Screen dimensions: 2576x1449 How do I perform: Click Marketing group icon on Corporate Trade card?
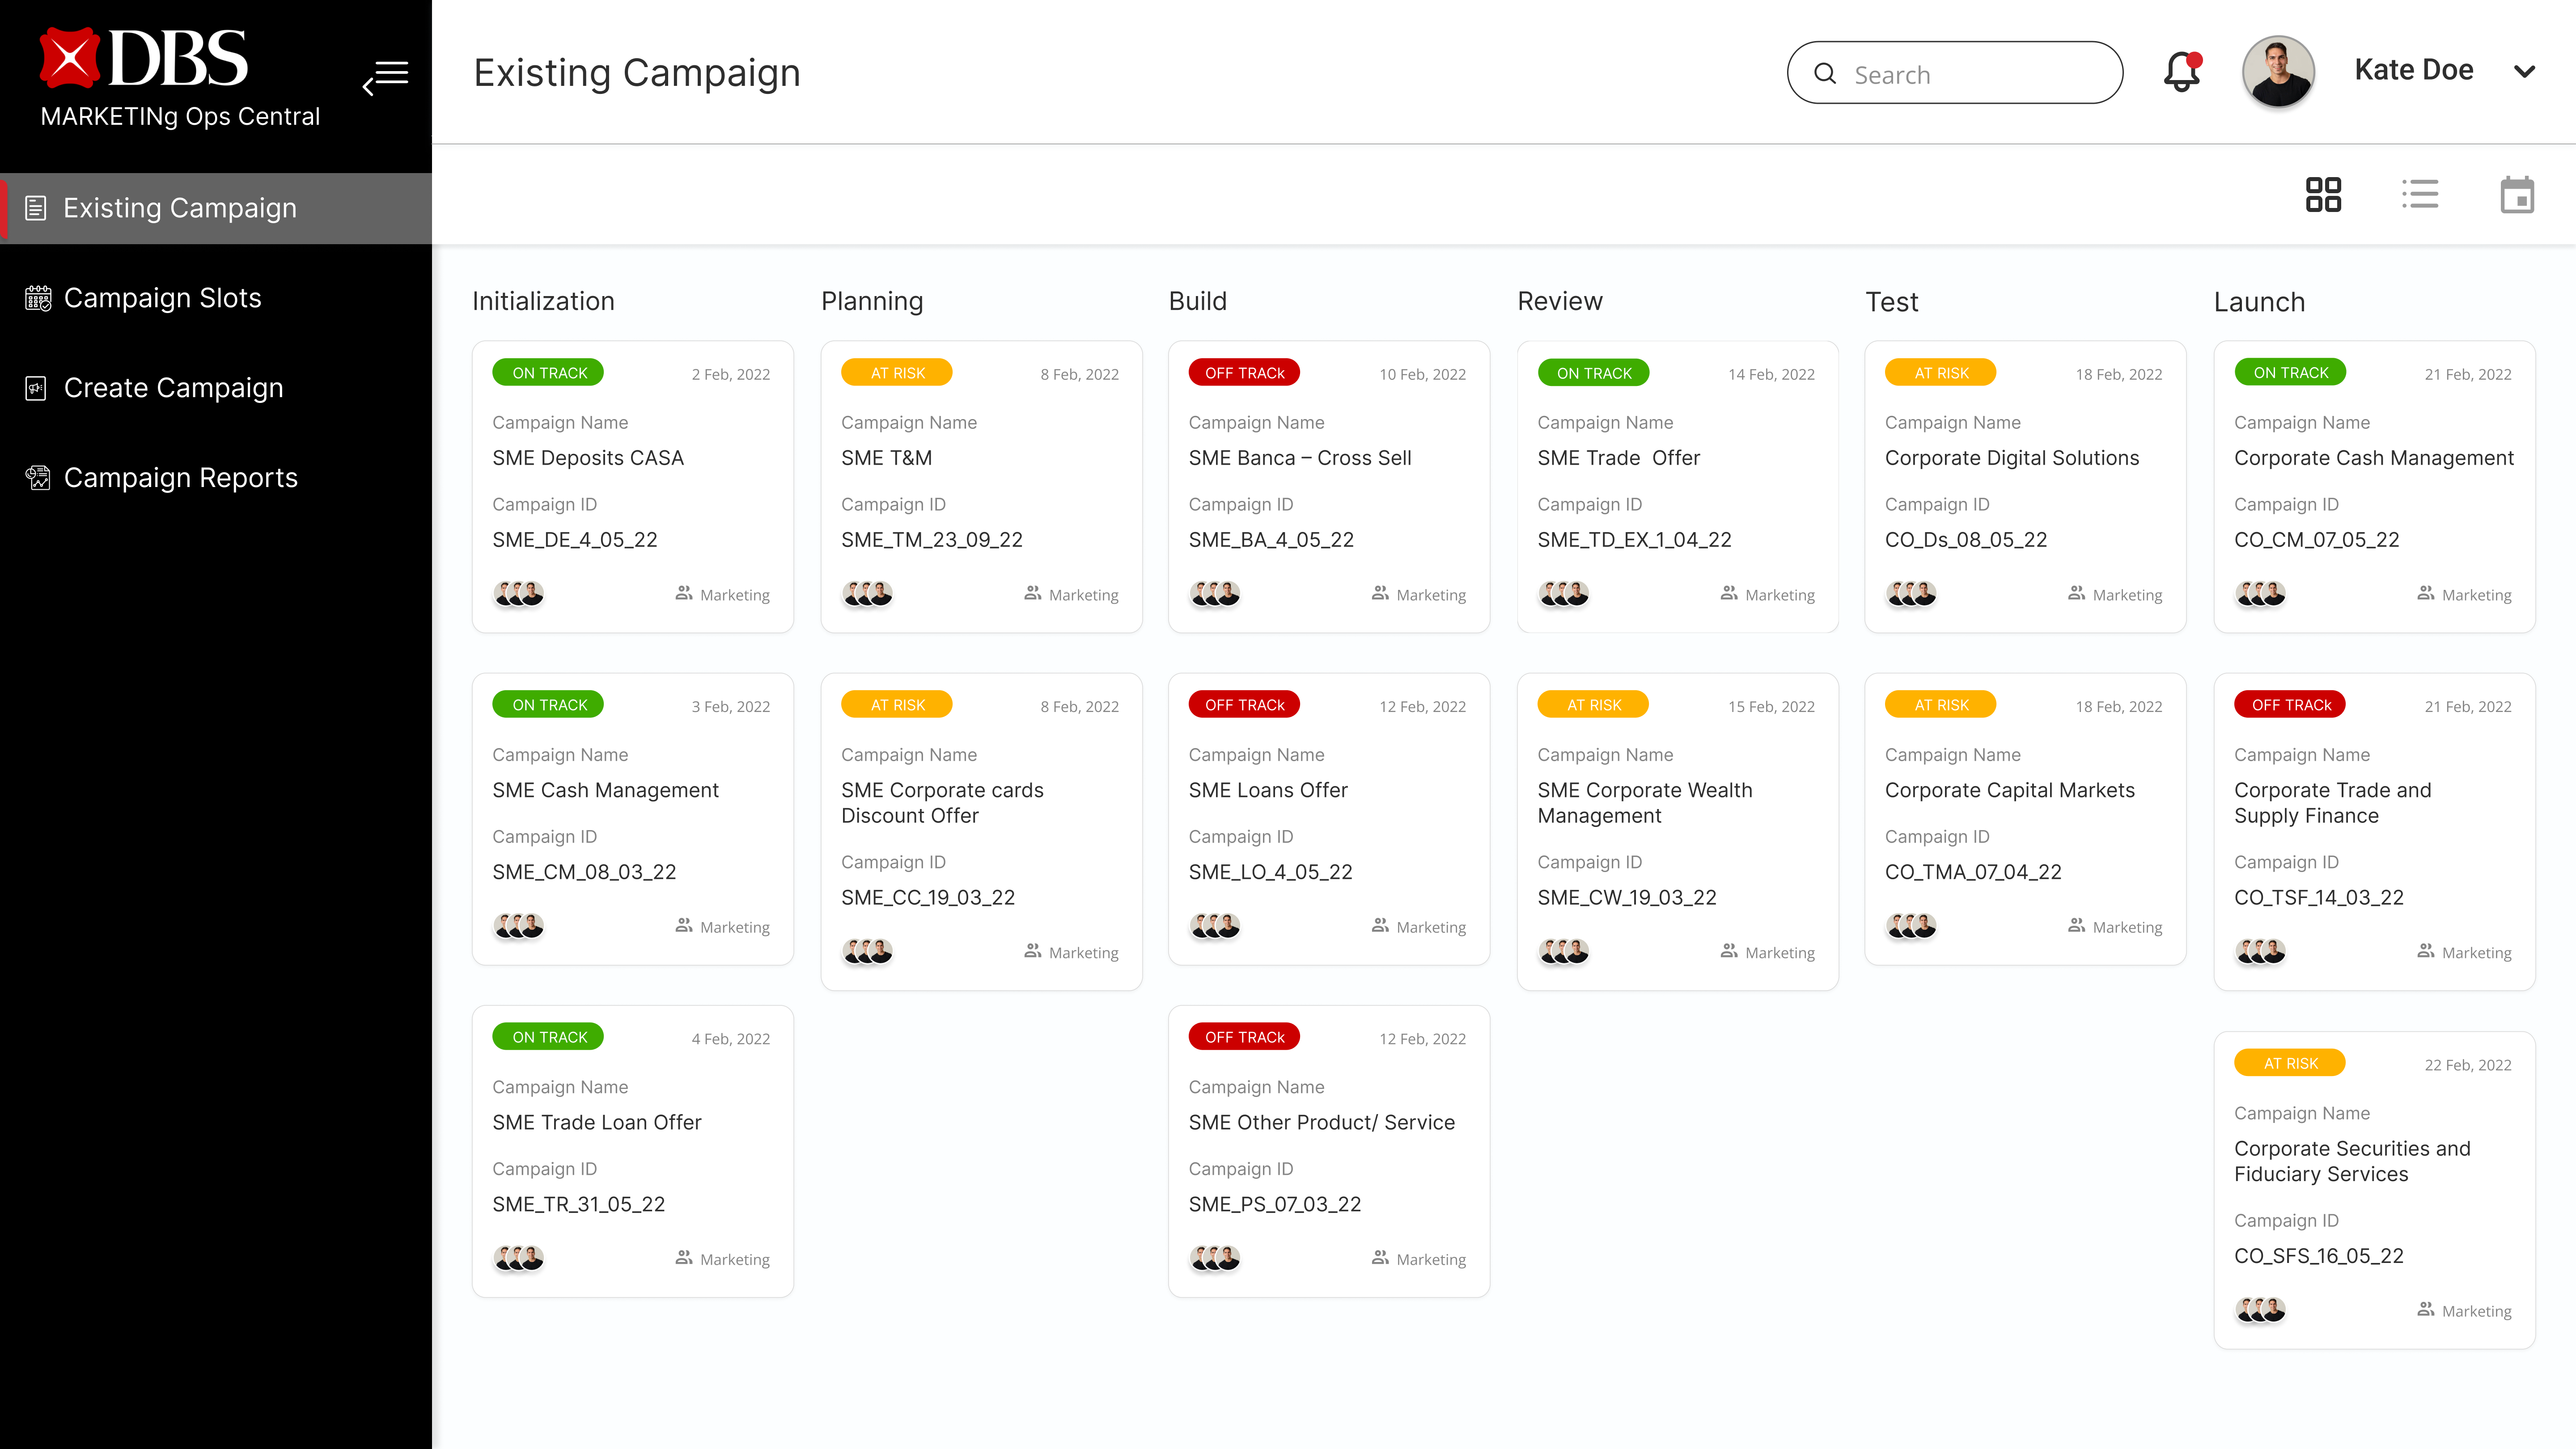pos(2426,951)
